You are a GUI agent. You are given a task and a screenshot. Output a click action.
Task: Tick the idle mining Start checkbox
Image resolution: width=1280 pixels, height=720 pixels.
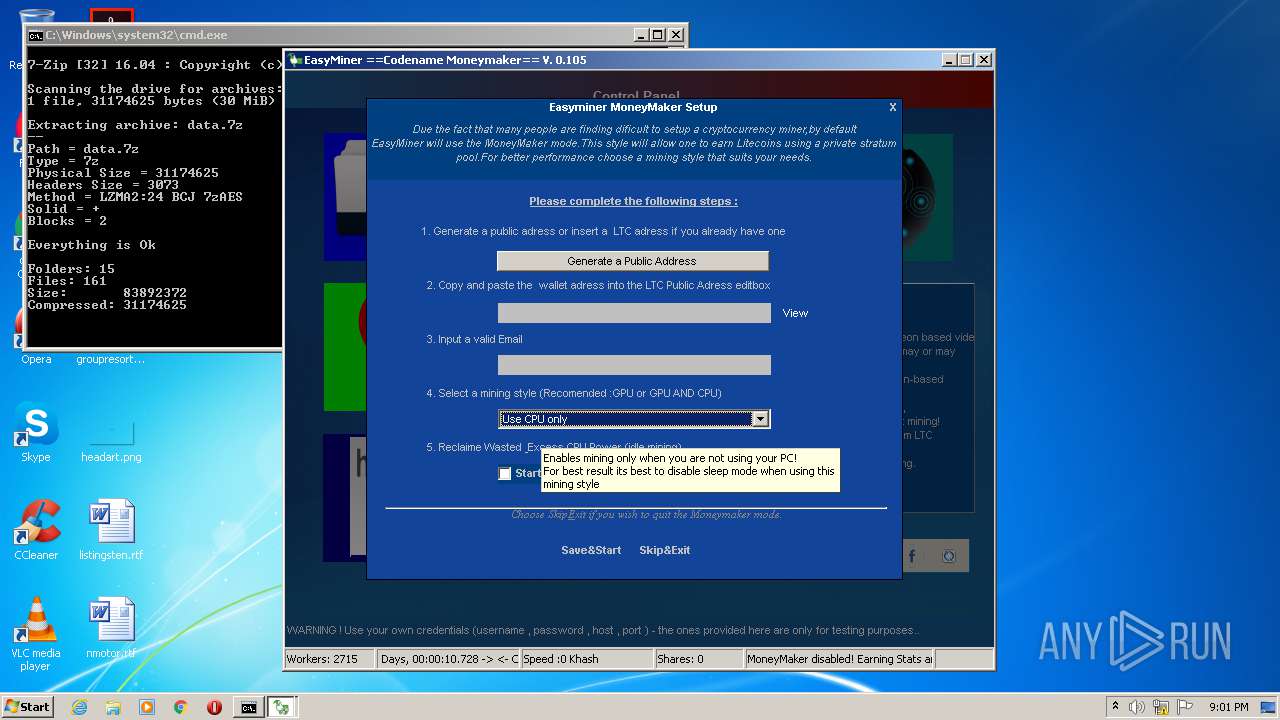pos(505,473)
